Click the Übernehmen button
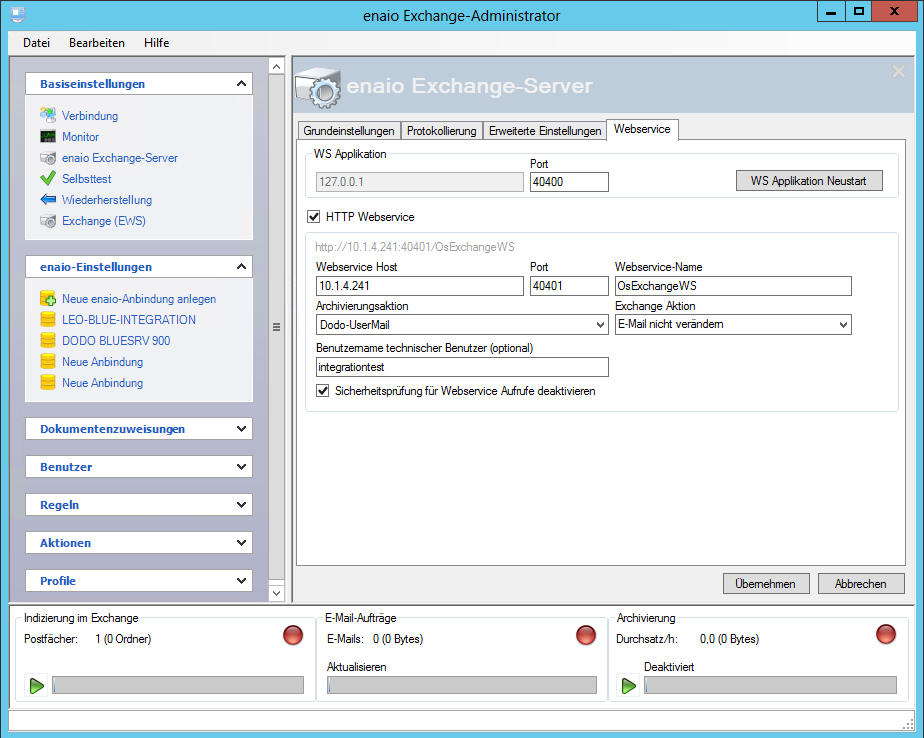 coord(765,584)
